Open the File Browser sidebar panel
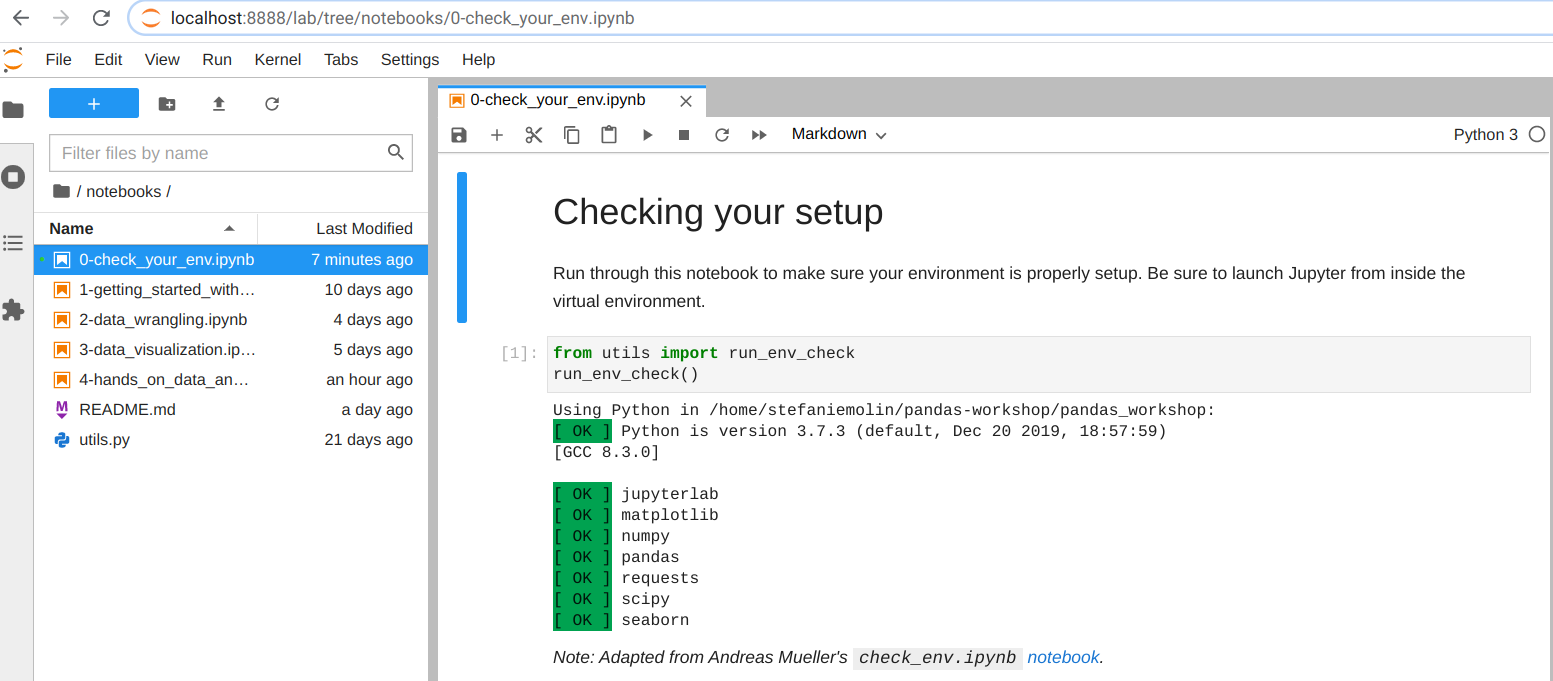The image size is (1553, 681). click(13, 110)
